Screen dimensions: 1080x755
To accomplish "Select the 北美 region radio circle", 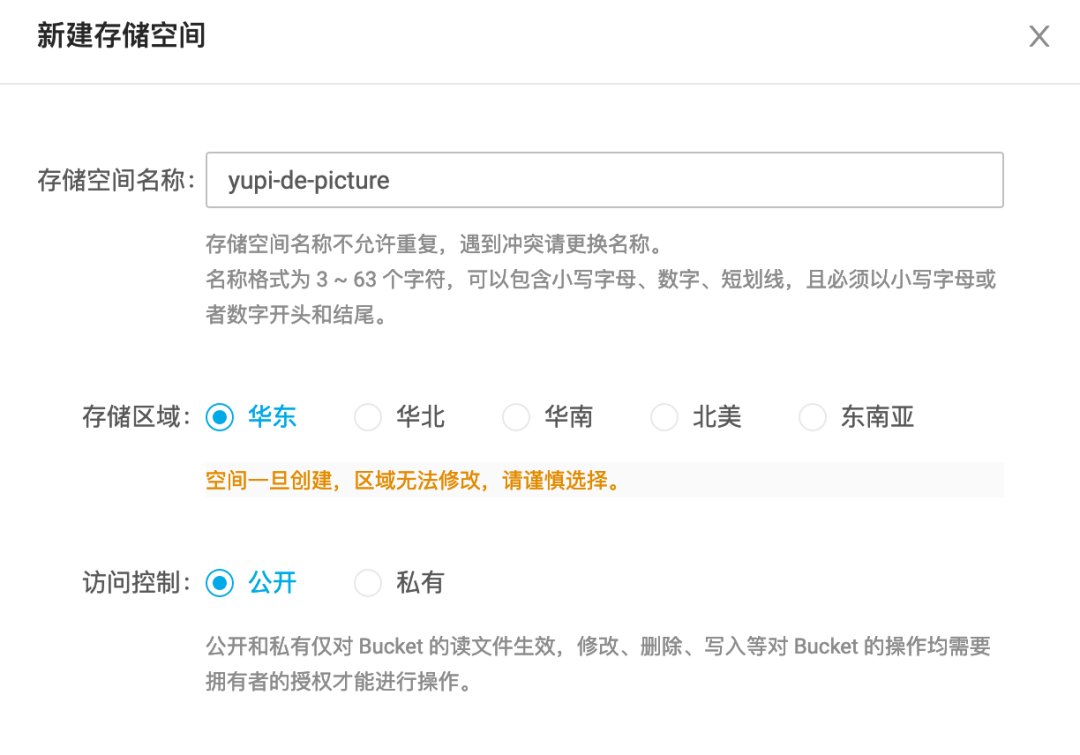I will 664,417.
